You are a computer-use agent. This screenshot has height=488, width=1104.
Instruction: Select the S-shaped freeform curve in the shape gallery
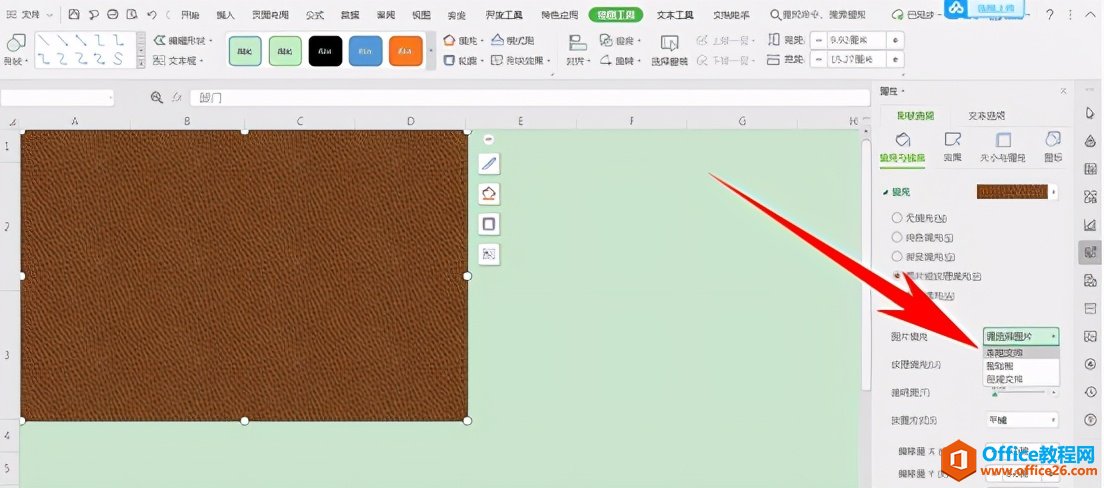[119, 59]
